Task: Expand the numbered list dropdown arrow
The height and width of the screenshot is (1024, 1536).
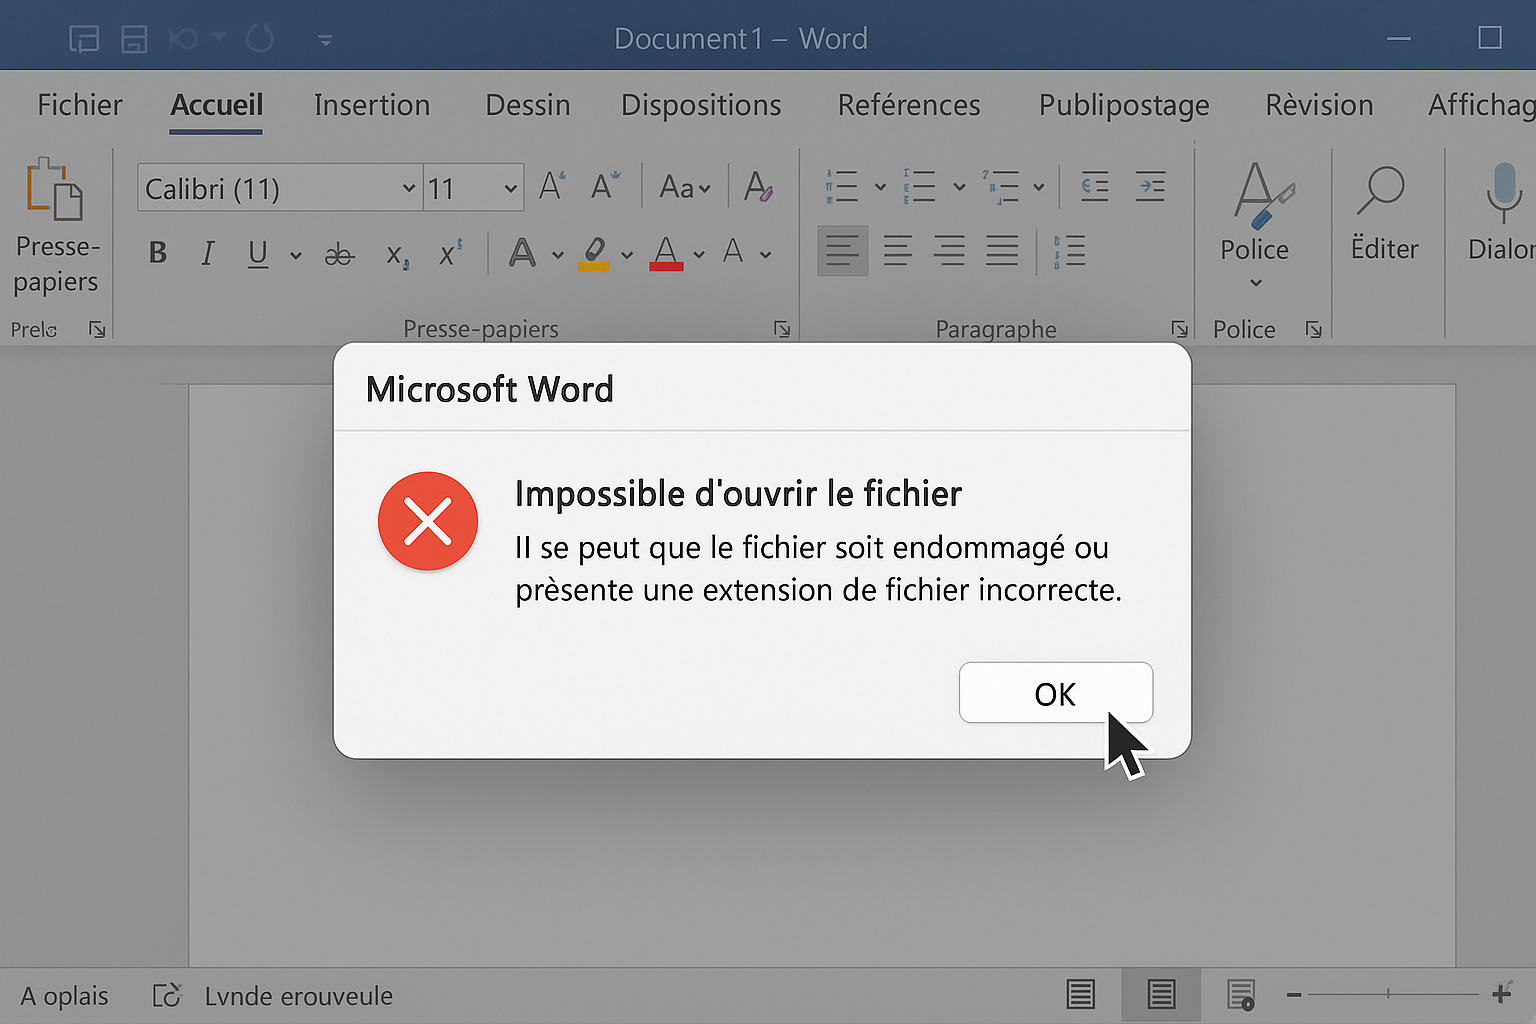Action: (x=959, y=187)
